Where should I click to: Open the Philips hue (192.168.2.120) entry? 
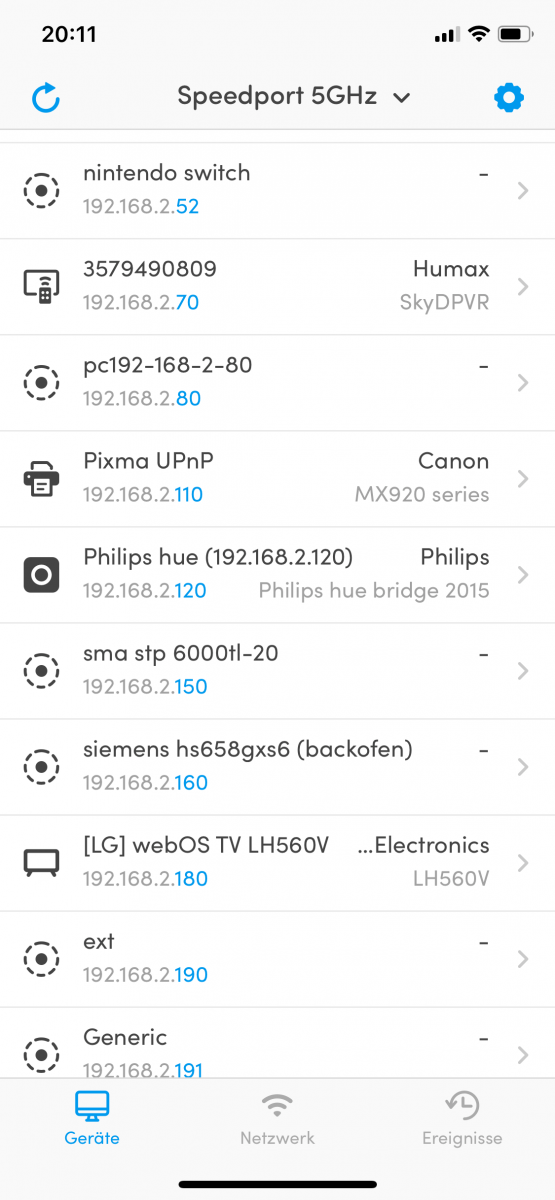(x=277, y=574)
